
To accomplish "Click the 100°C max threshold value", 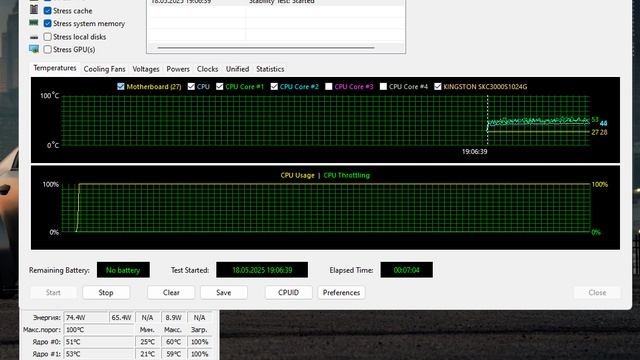I will (99, 329).
